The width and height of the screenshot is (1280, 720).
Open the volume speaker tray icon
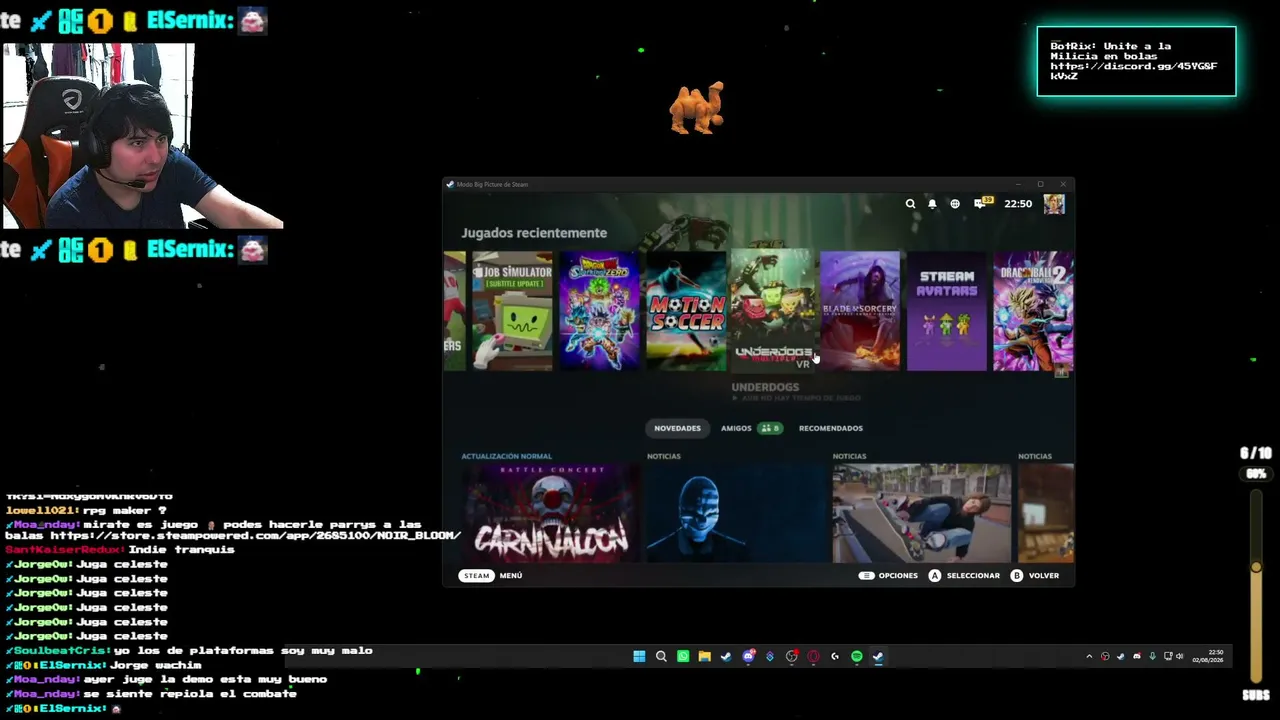click(x=1180, y=657)
